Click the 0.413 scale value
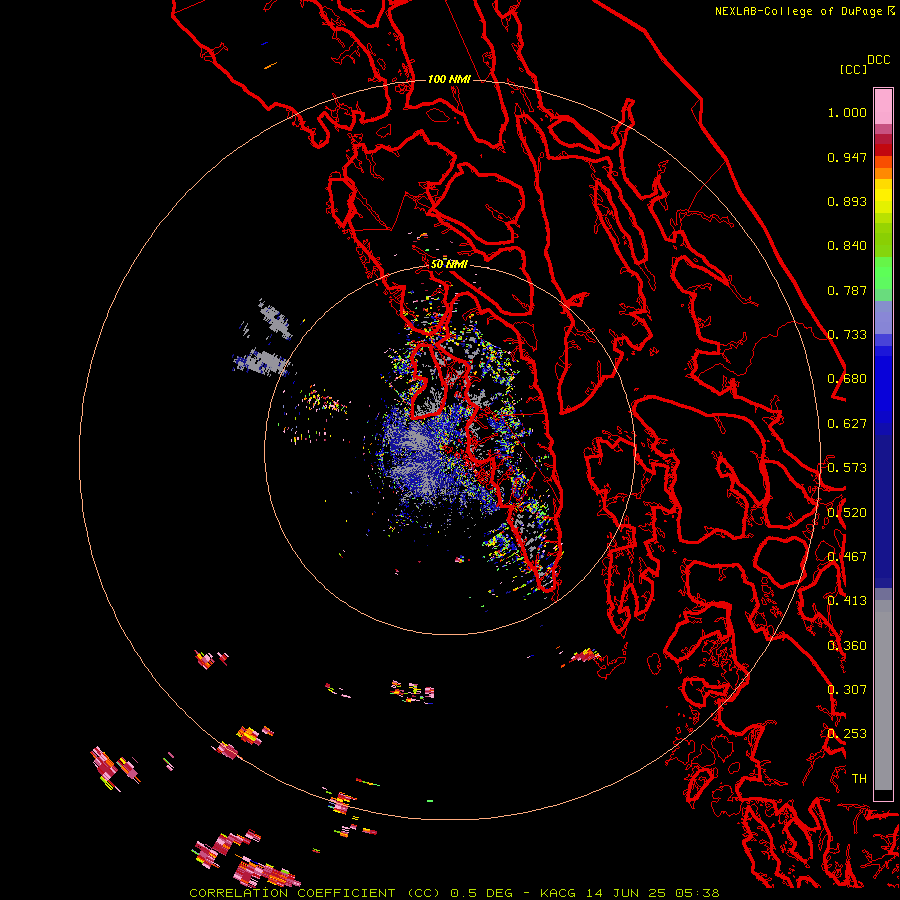The width and height of the screenshot is (900, 900). (x=847, y=601)
